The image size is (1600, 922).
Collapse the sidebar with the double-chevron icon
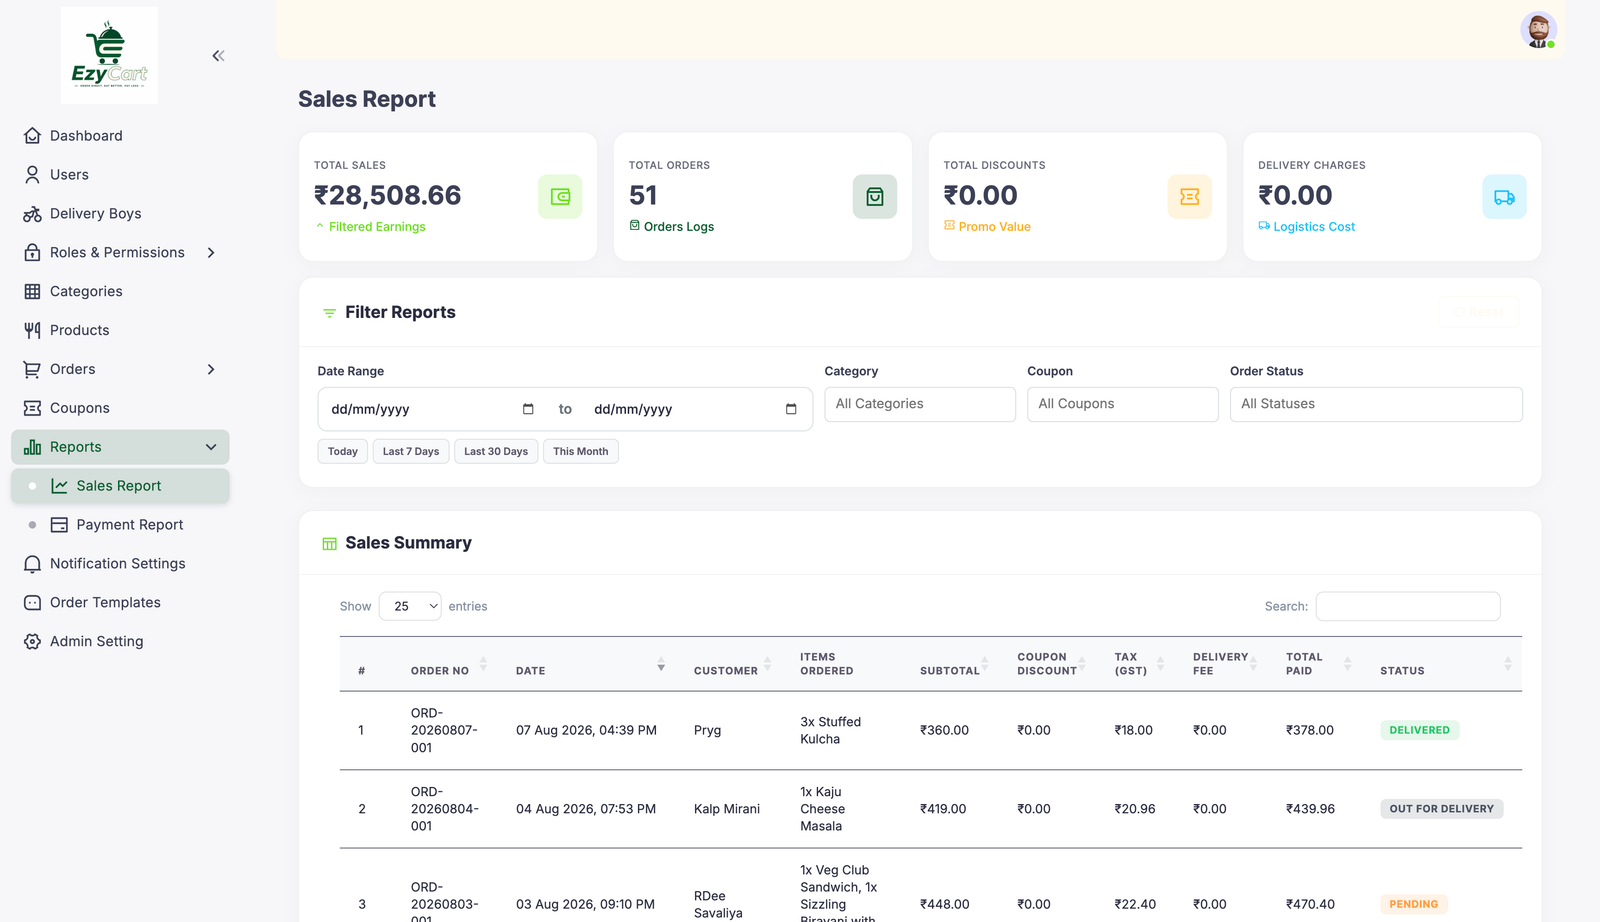coord(218,56)
